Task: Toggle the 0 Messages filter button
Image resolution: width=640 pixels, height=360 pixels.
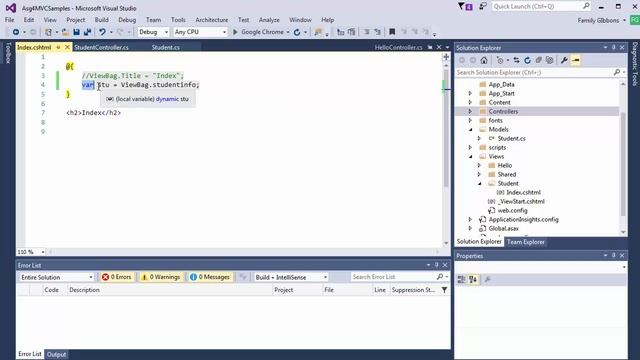Action: (x=210, y=277)
